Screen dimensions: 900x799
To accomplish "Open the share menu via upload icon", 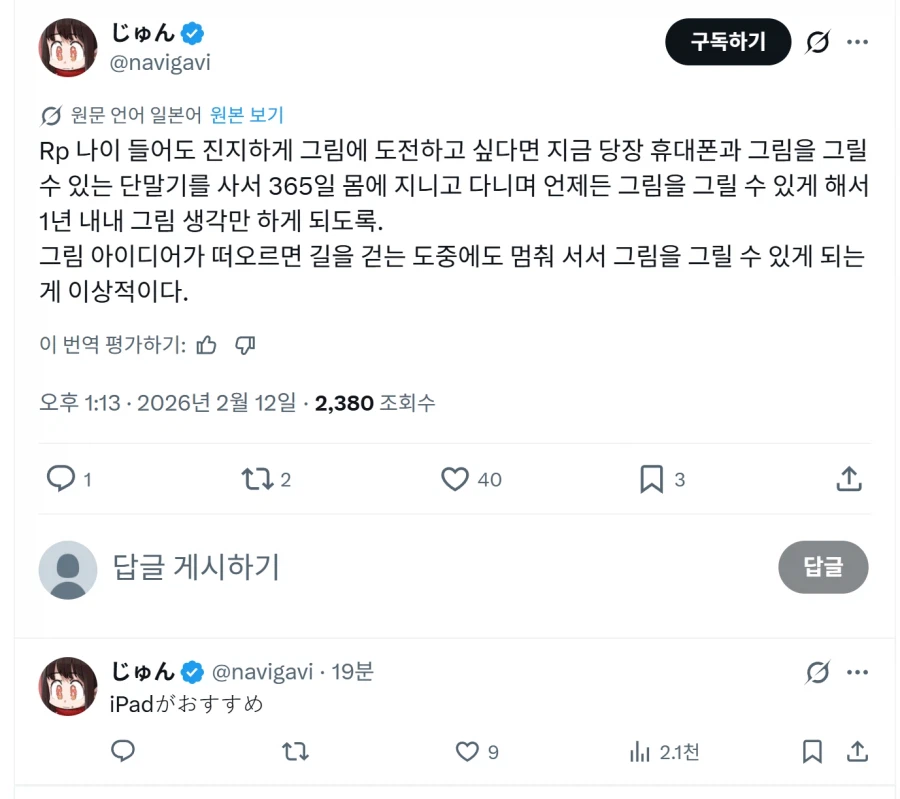I will 849,479.
